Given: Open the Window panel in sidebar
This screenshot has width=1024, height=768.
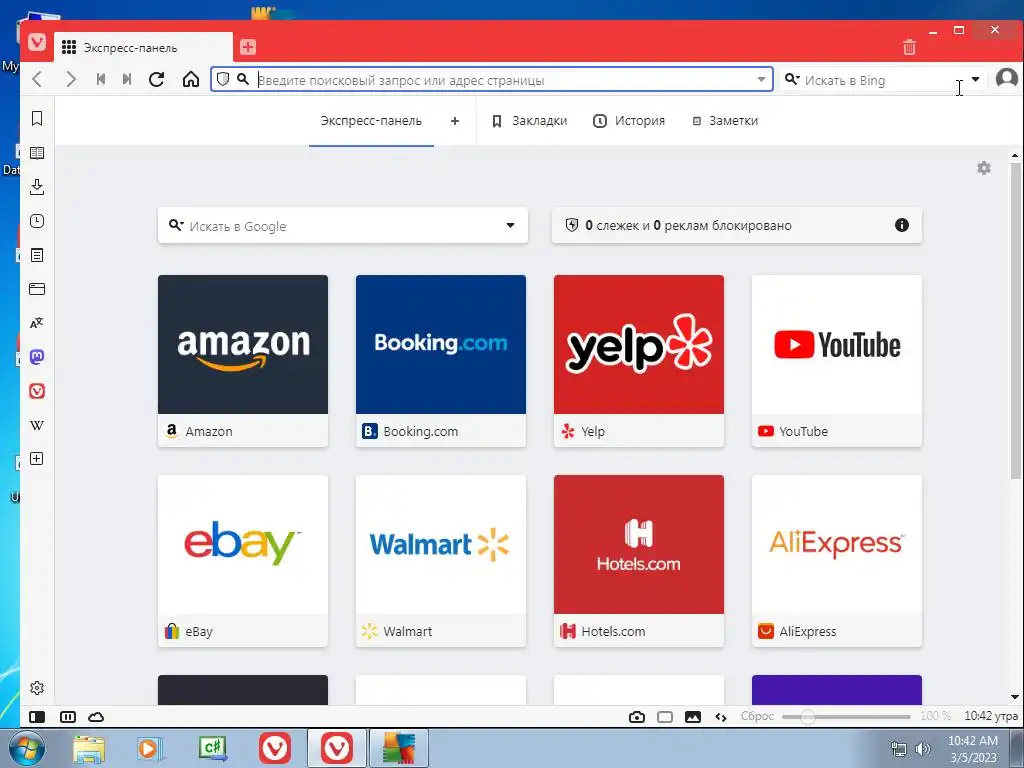Looking at the screenshot, I should pos(37,289).
